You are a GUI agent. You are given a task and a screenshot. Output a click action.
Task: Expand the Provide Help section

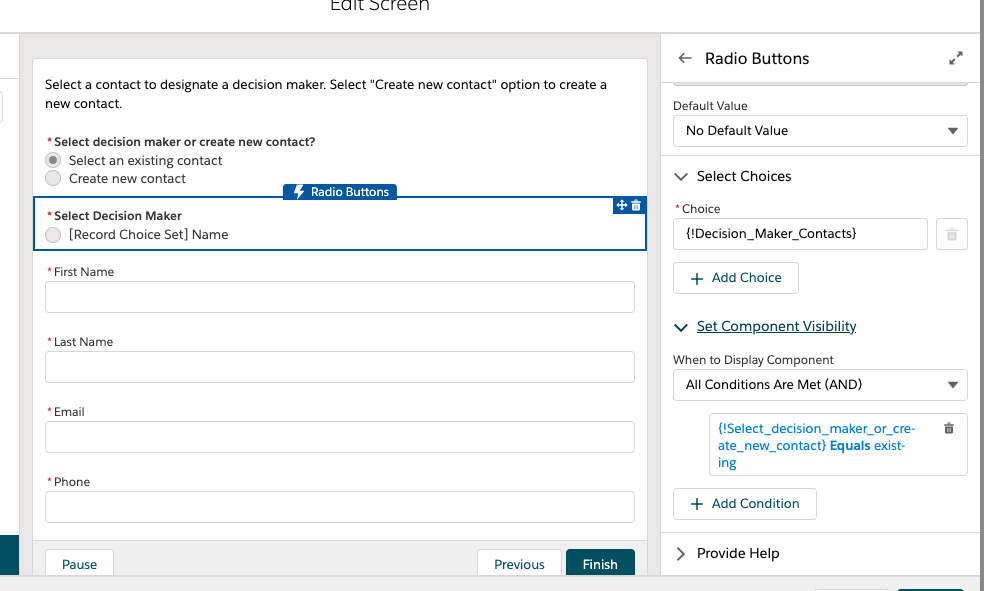click(681, 553)
